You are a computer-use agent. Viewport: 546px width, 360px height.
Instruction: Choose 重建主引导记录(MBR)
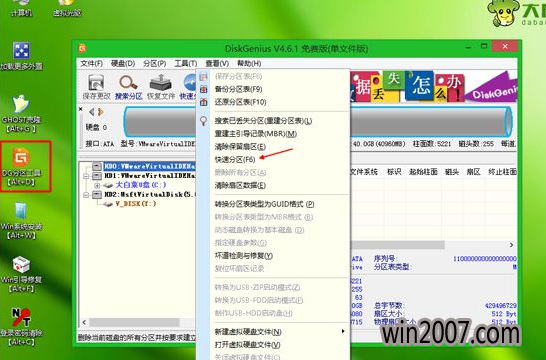point(256,134)
